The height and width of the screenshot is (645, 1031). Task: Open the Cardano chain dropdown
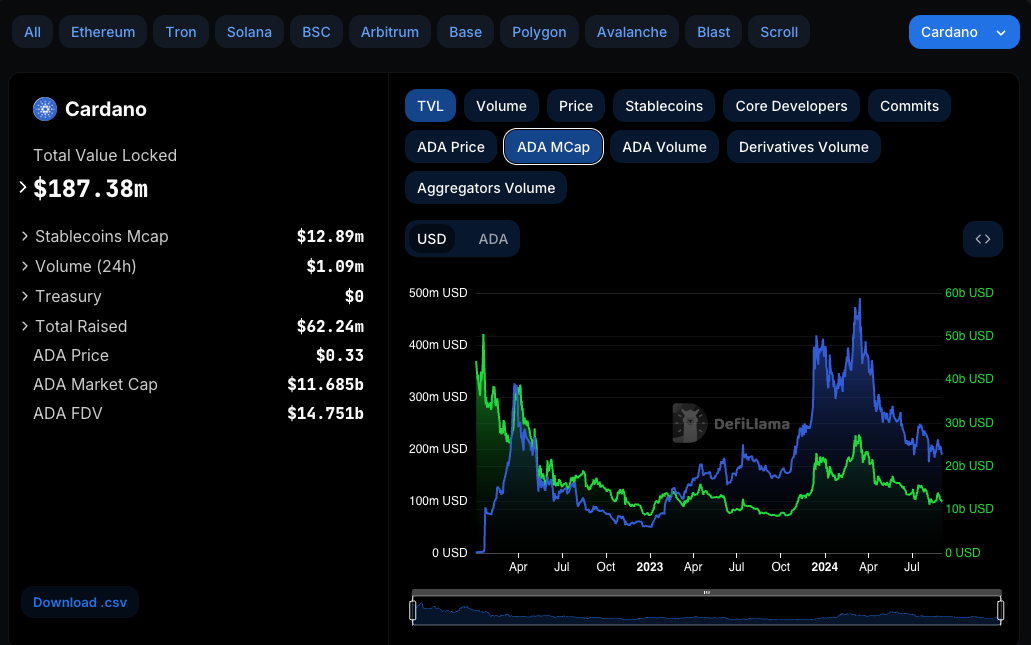(964, 32)
